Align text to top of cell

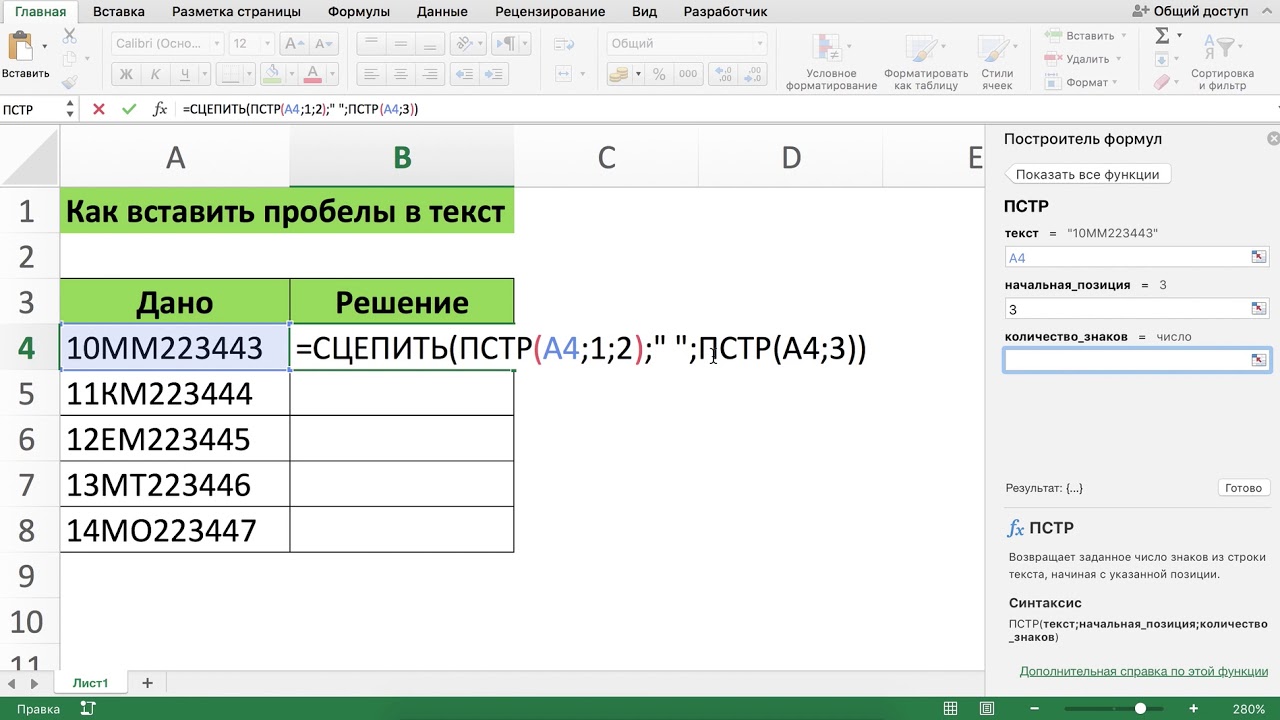371,43
